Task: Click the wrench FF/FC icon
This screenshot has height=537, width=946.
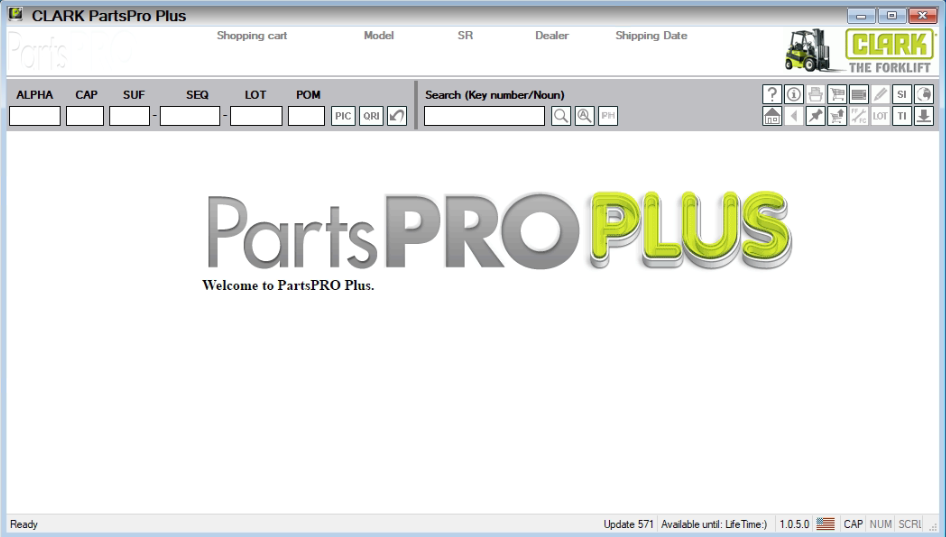Action: (x=859, y=116)
